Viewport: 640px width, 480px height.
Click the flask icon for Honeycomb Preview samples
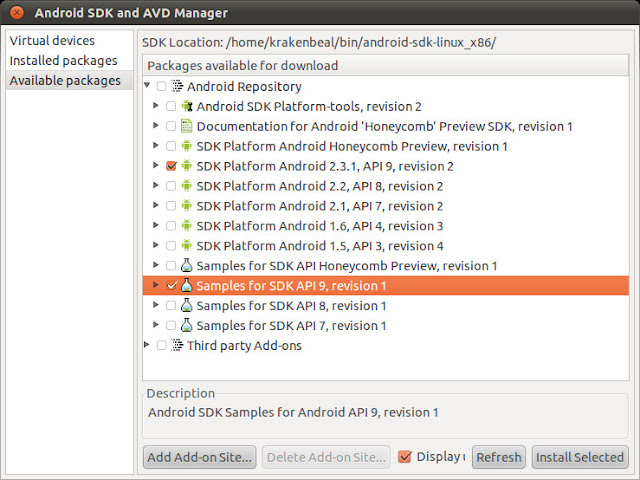187,265
